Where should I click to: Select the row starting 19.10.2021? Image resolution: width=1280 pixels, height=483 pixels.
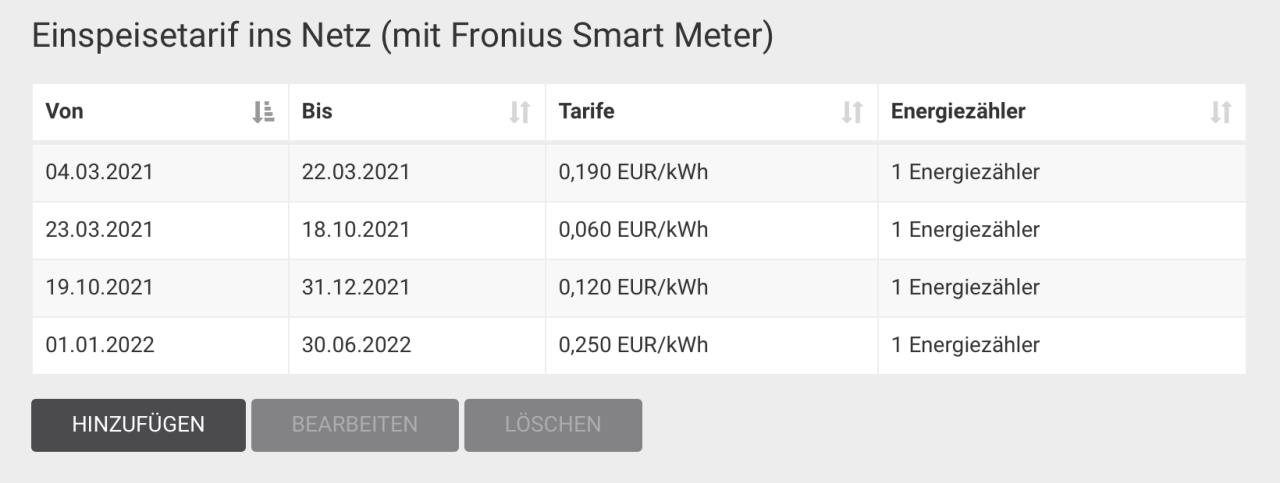(x=639, y=288)
